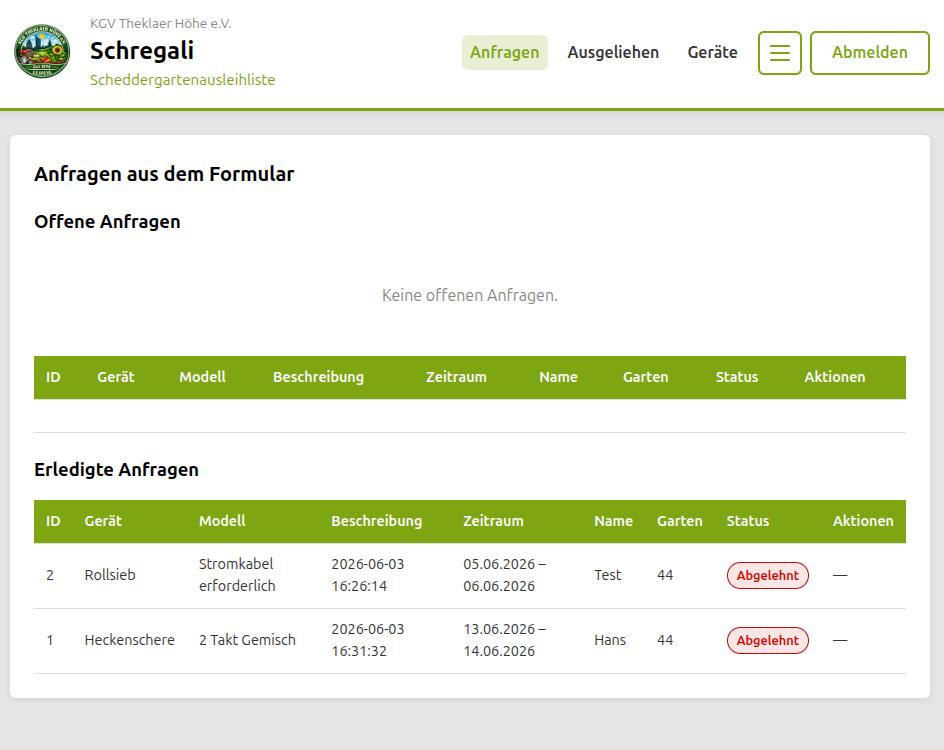944x750 pixels.
Task: Click garden number 44 in Test row
Action: (665, 575)
